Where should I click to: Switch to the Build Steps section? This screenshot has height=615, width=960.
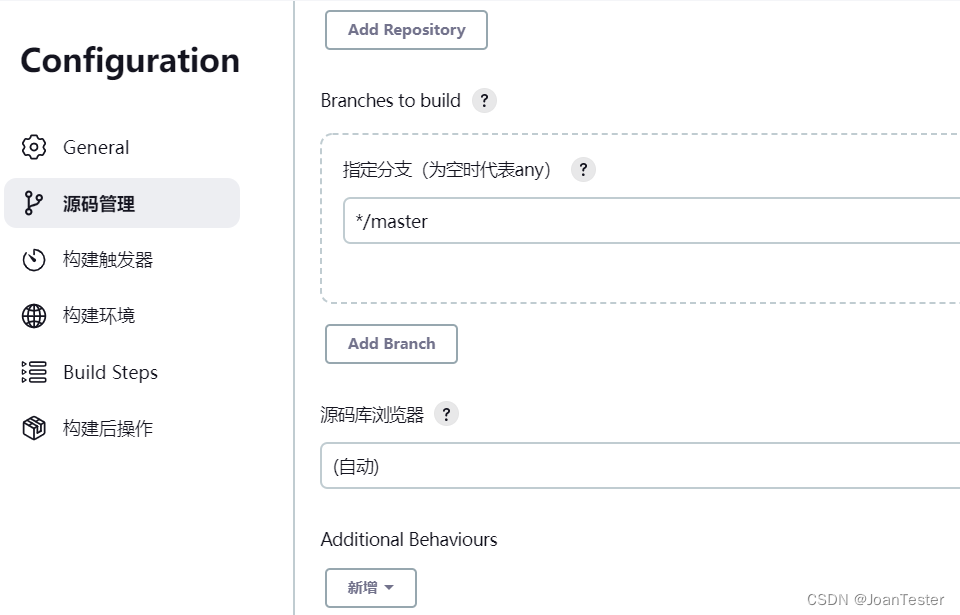click(x=110, y=372)
